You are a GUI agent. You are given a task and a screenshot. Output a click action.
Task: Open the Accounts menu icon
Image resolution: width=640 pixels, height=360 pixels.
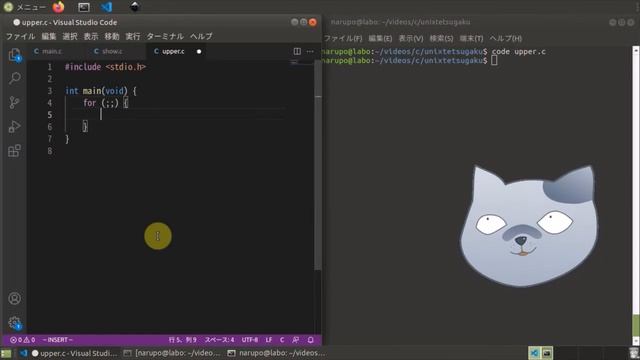tap(14, 298)
